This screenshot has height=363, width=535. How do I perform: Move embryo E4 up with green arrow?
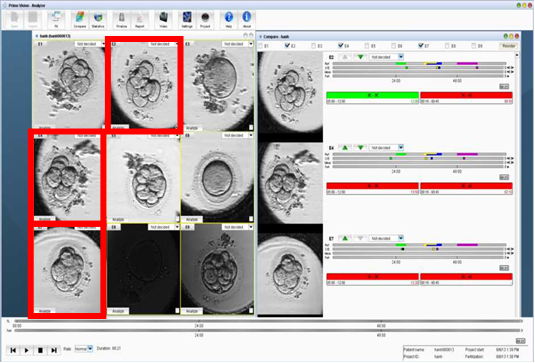[345, 148]
